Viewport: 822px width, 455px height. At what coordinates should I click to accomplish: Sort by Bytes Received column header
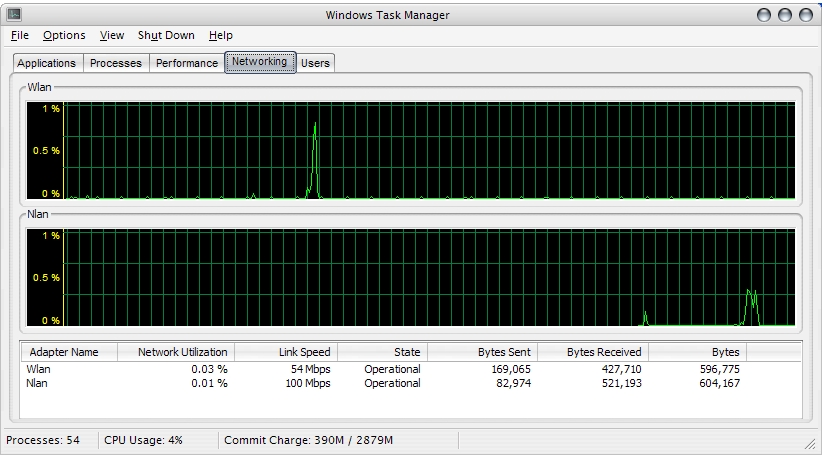click(593, 352)
